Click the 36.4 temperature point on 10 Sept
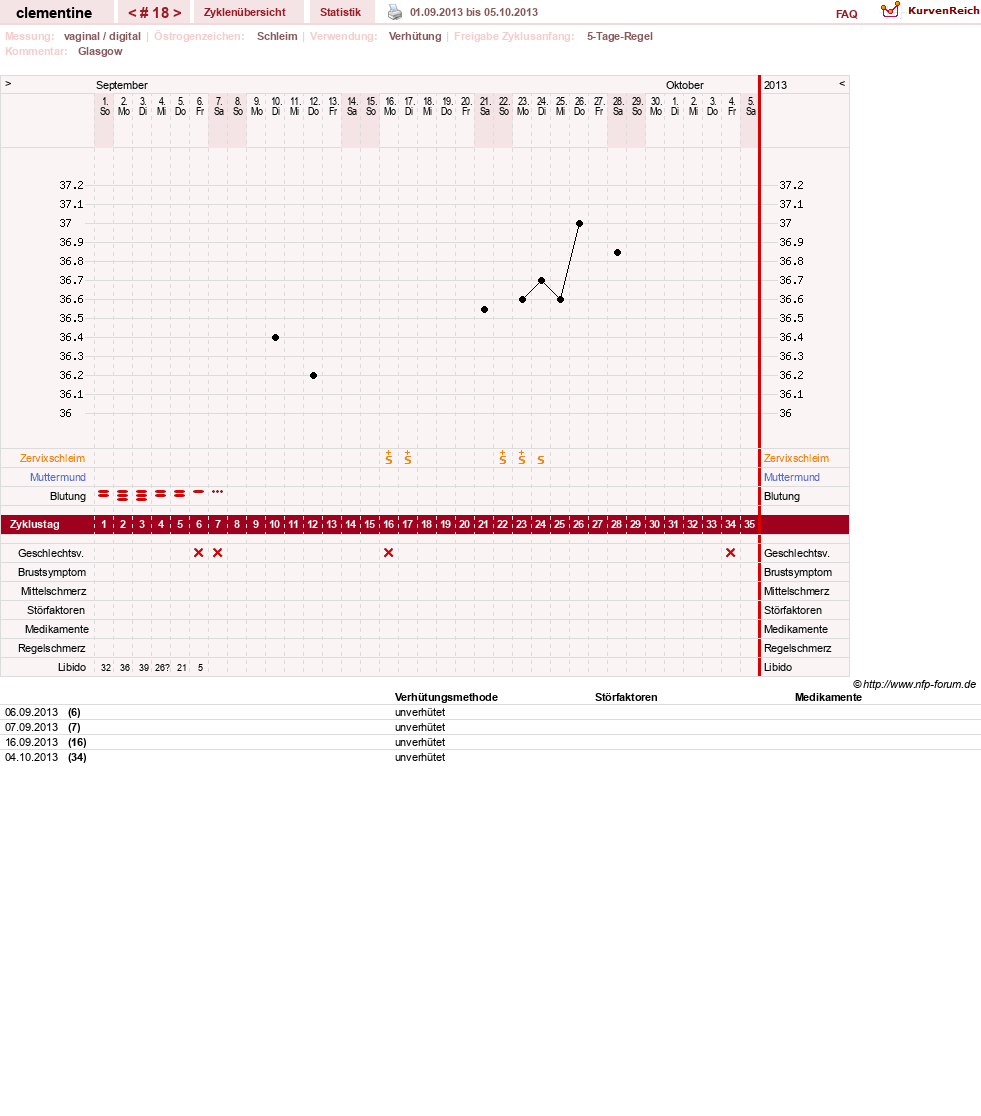The width and height of the screenshot is (981, 1116). 276,337
